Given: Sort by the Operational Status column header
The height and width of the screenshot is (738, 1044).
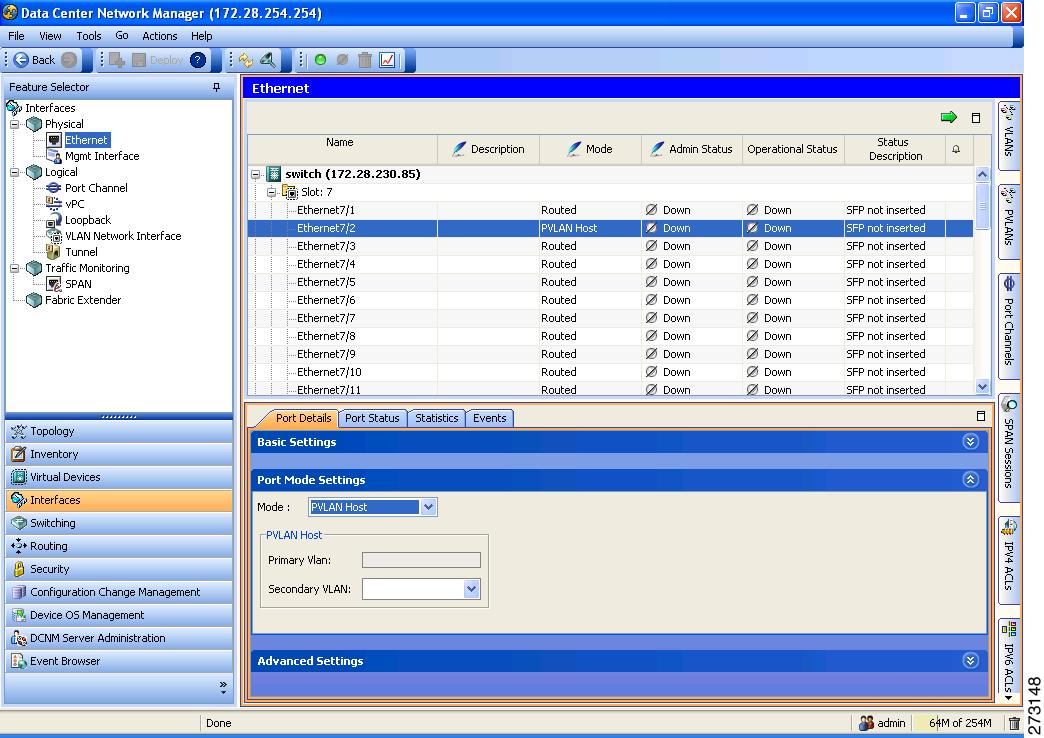Looking at the screenshot, I should point(792,149).
